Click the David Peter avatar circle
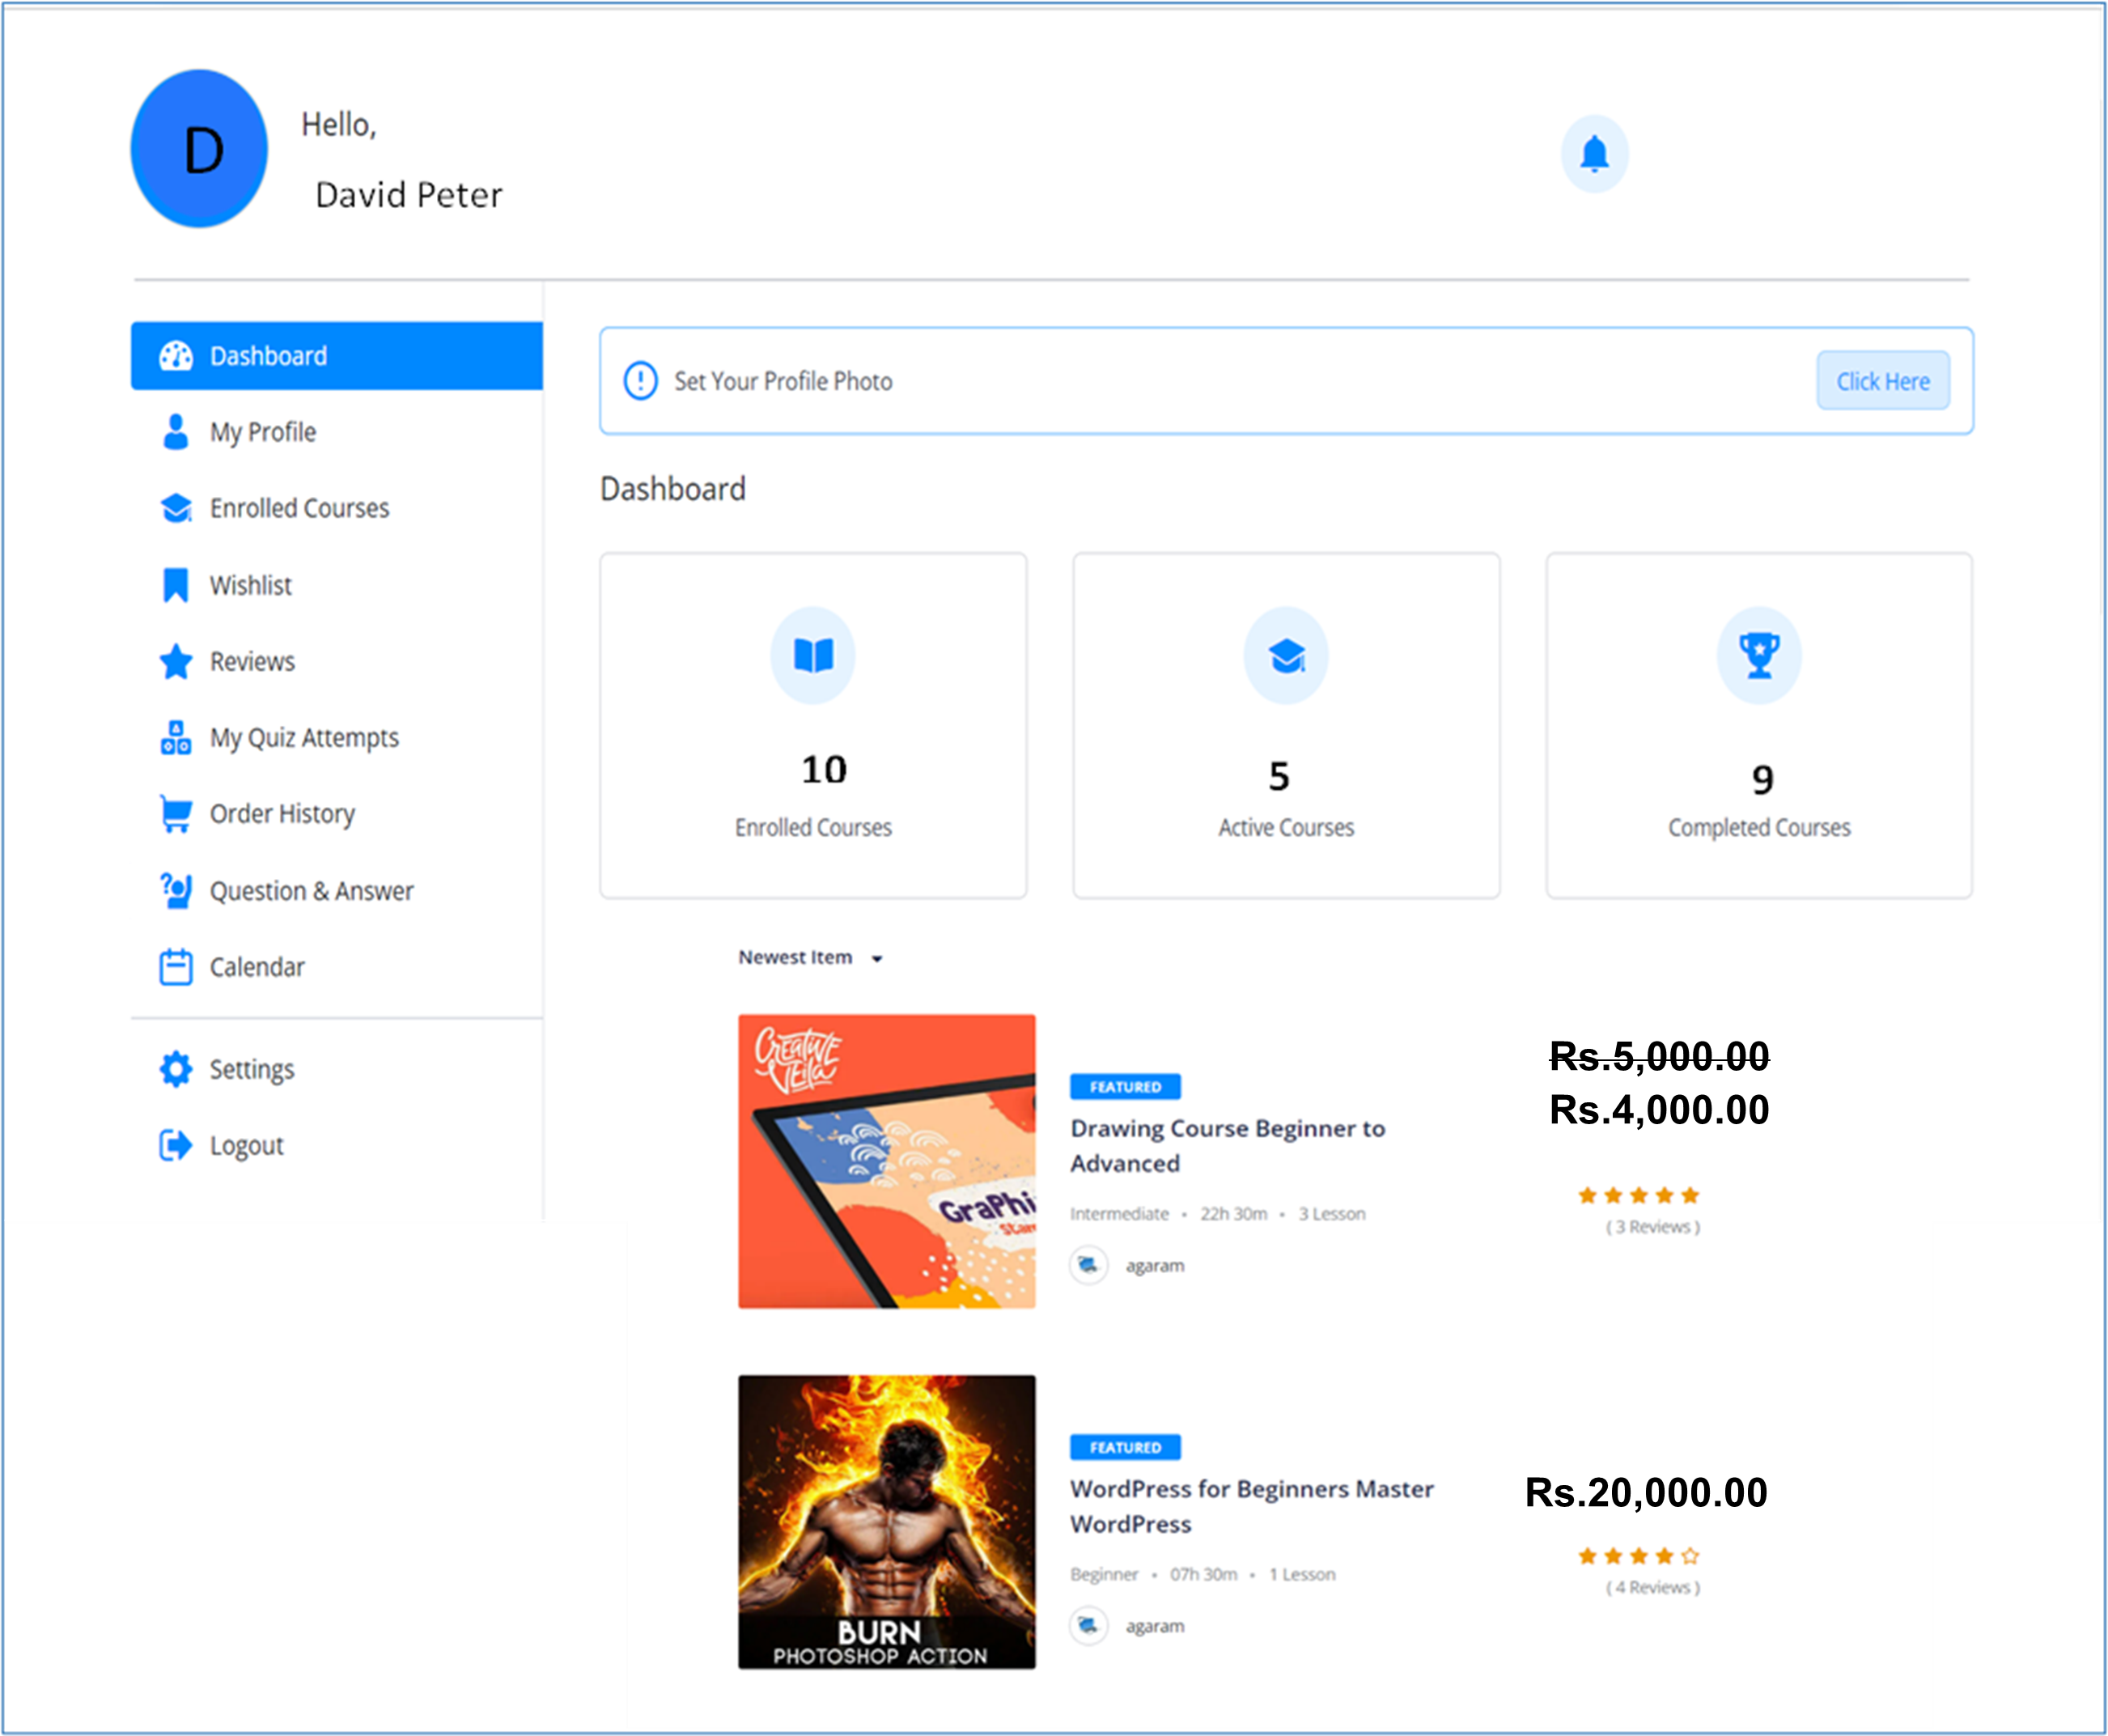This screenshot has width=2108, height=1736. tap(200, 150)
